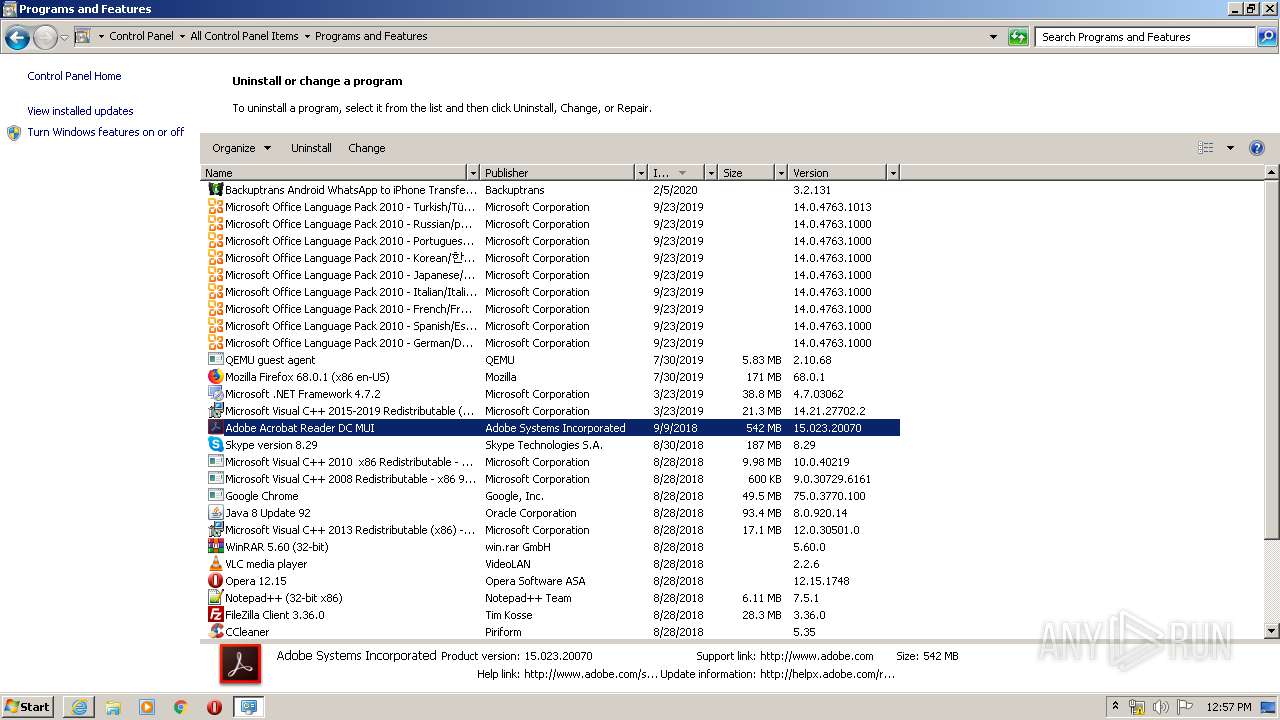This screenshot has width=1280, height=720.
Task: Click the Adobe Acrobat Reader DC row icon
Action: pyautogui.click(x=215, y=428)
